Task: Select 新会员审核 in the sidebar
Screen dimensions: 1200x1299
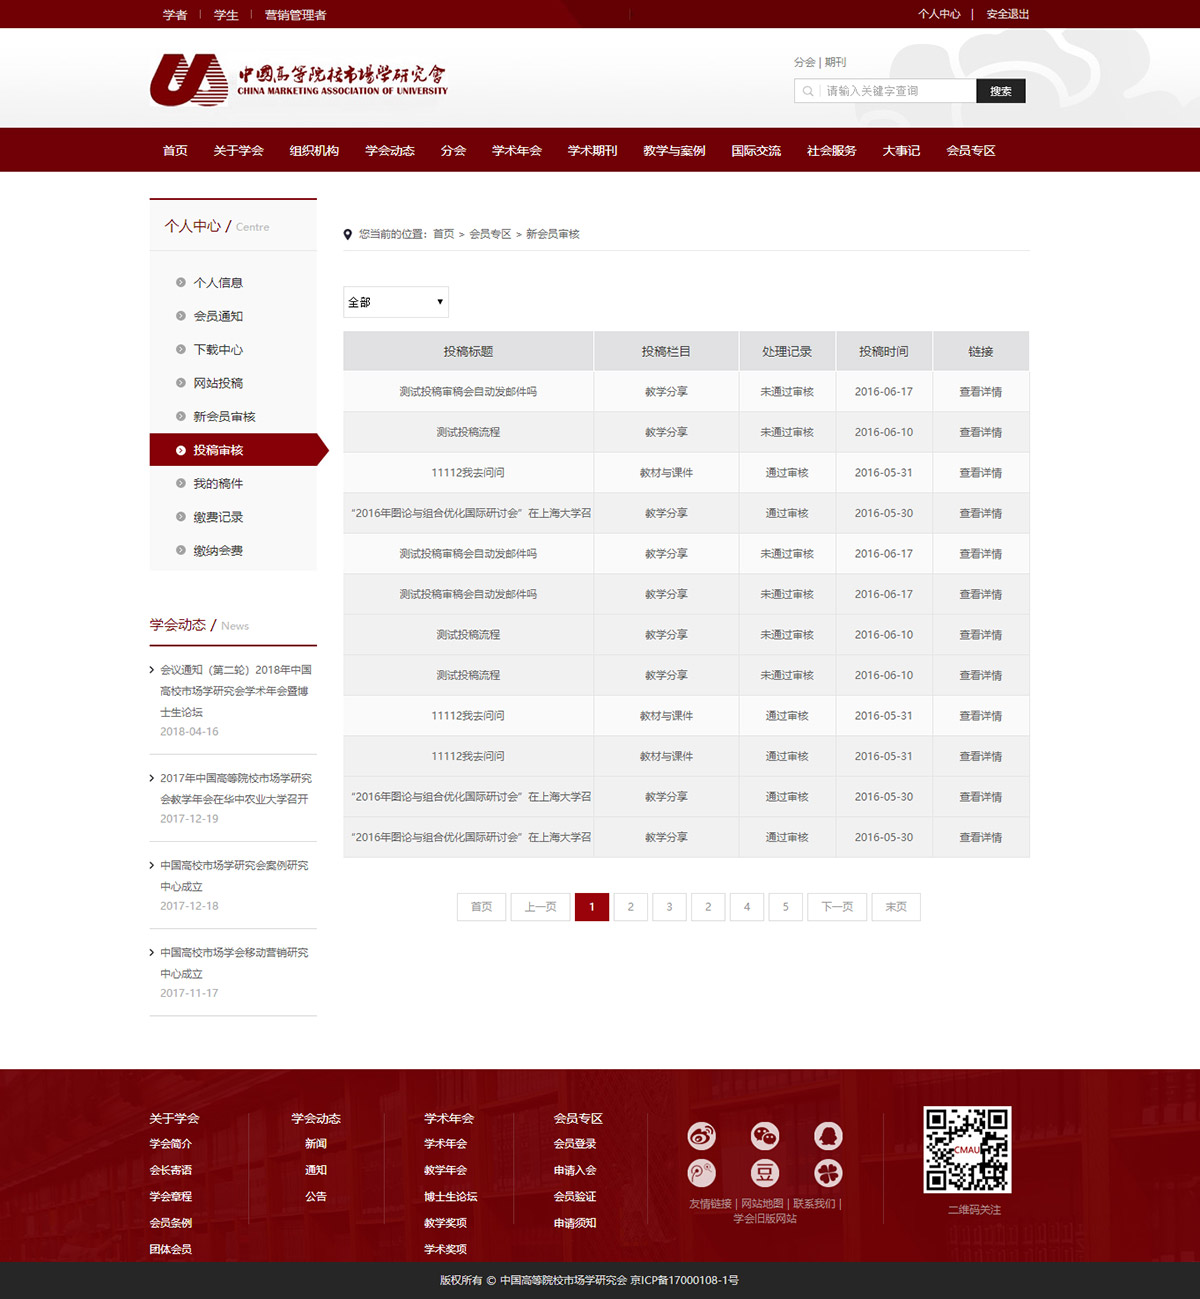Action: pyautogui.click(x=224, y=417)
